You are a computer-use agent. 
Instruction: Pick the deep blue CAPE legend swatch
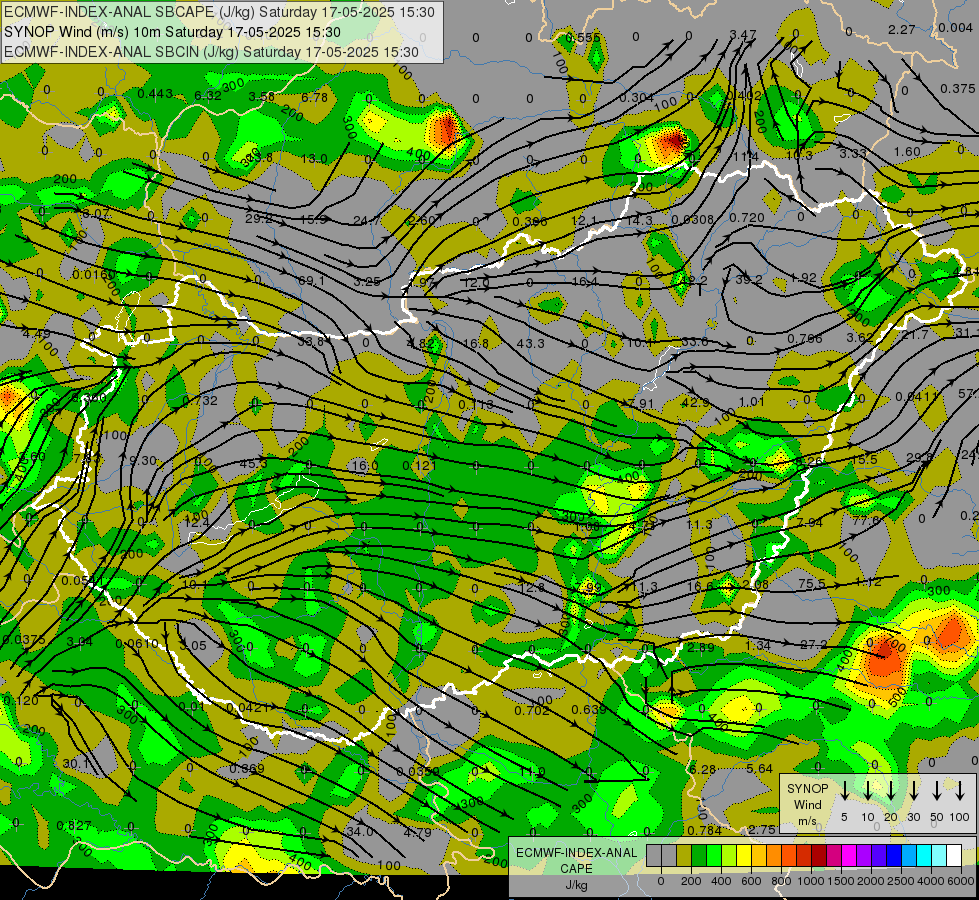click(893, 856)
